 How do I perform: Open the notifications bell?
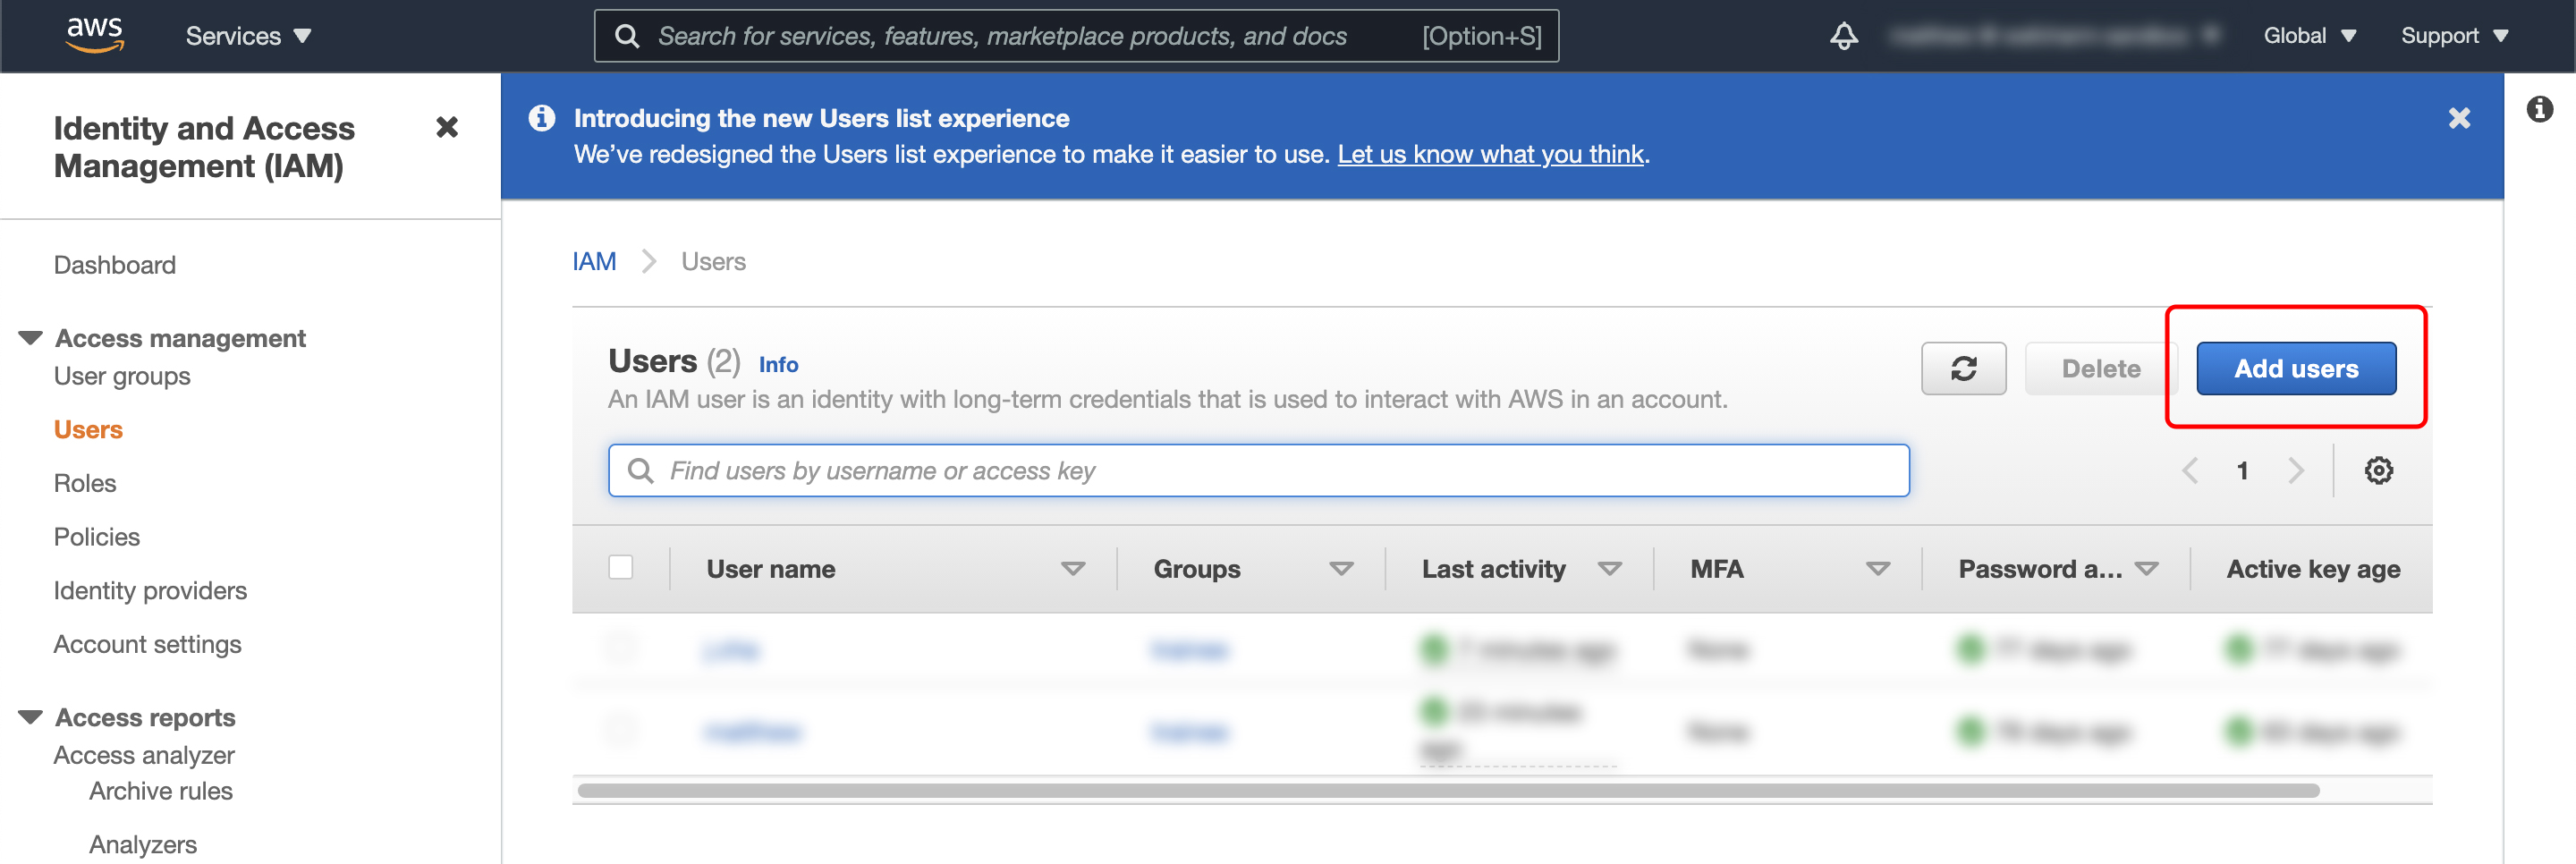pyautogui.click(x=1843, y=36)
